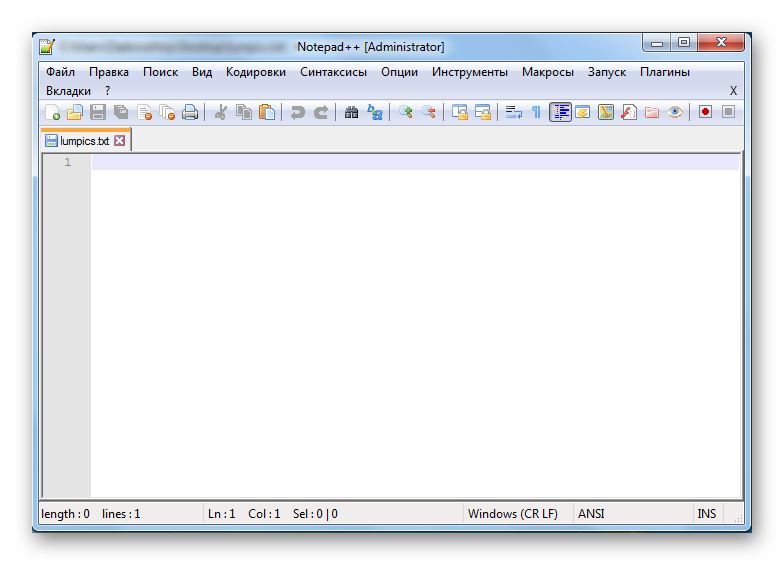Open the ? help menu

pos(108,91)
